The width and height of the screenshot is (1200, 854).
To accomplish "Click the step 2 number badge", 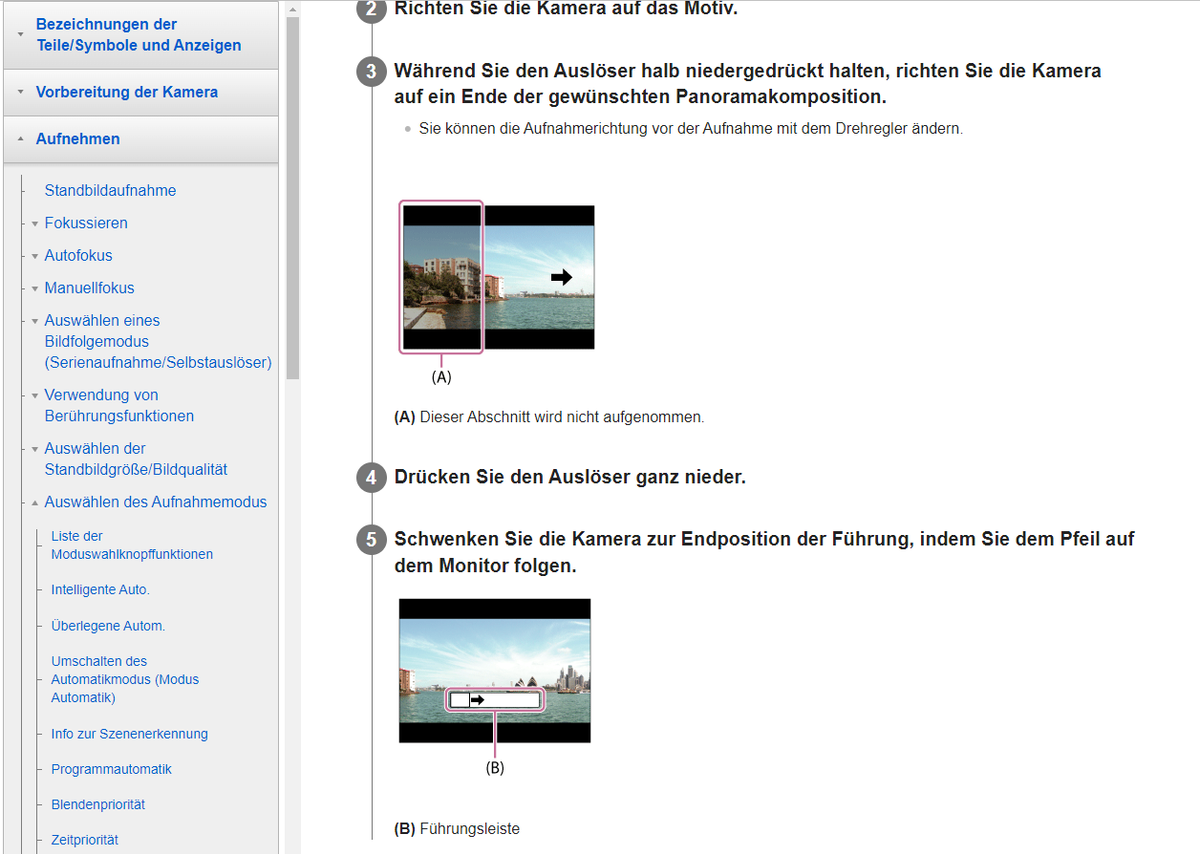I will click(x=371, y=10).
